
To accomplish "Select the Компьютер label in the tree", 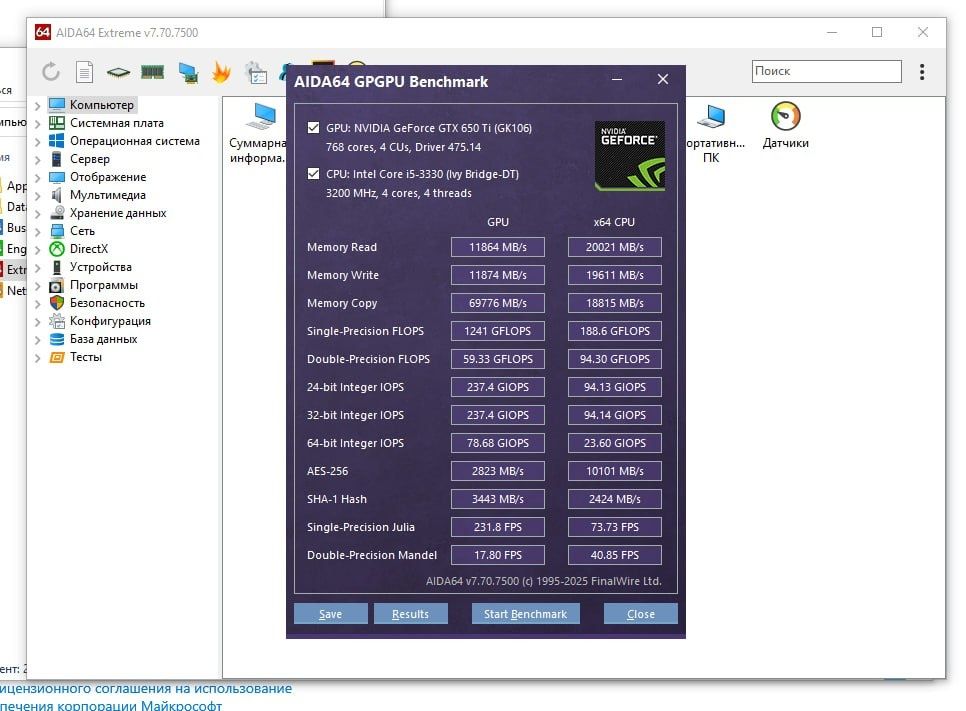I will click(102, 105).
